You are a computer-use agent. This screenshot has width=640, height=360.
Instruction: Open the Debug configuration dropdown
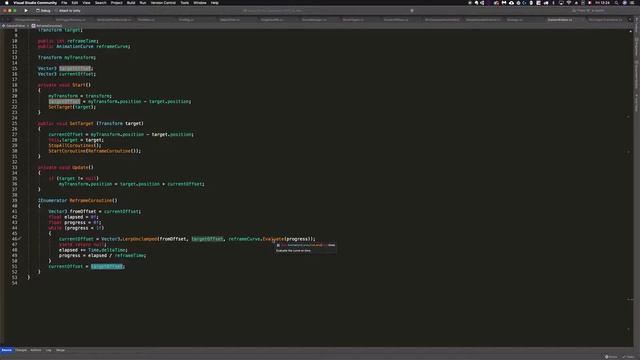[43, 11]
